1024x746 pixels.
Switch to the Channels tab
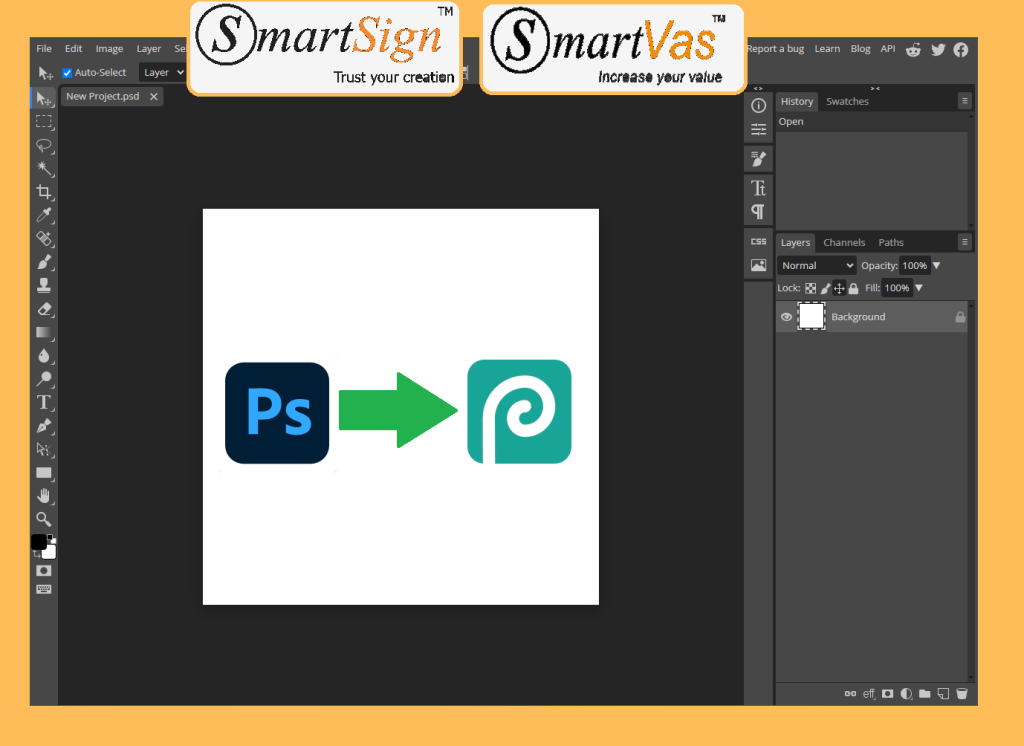point(844,242)
